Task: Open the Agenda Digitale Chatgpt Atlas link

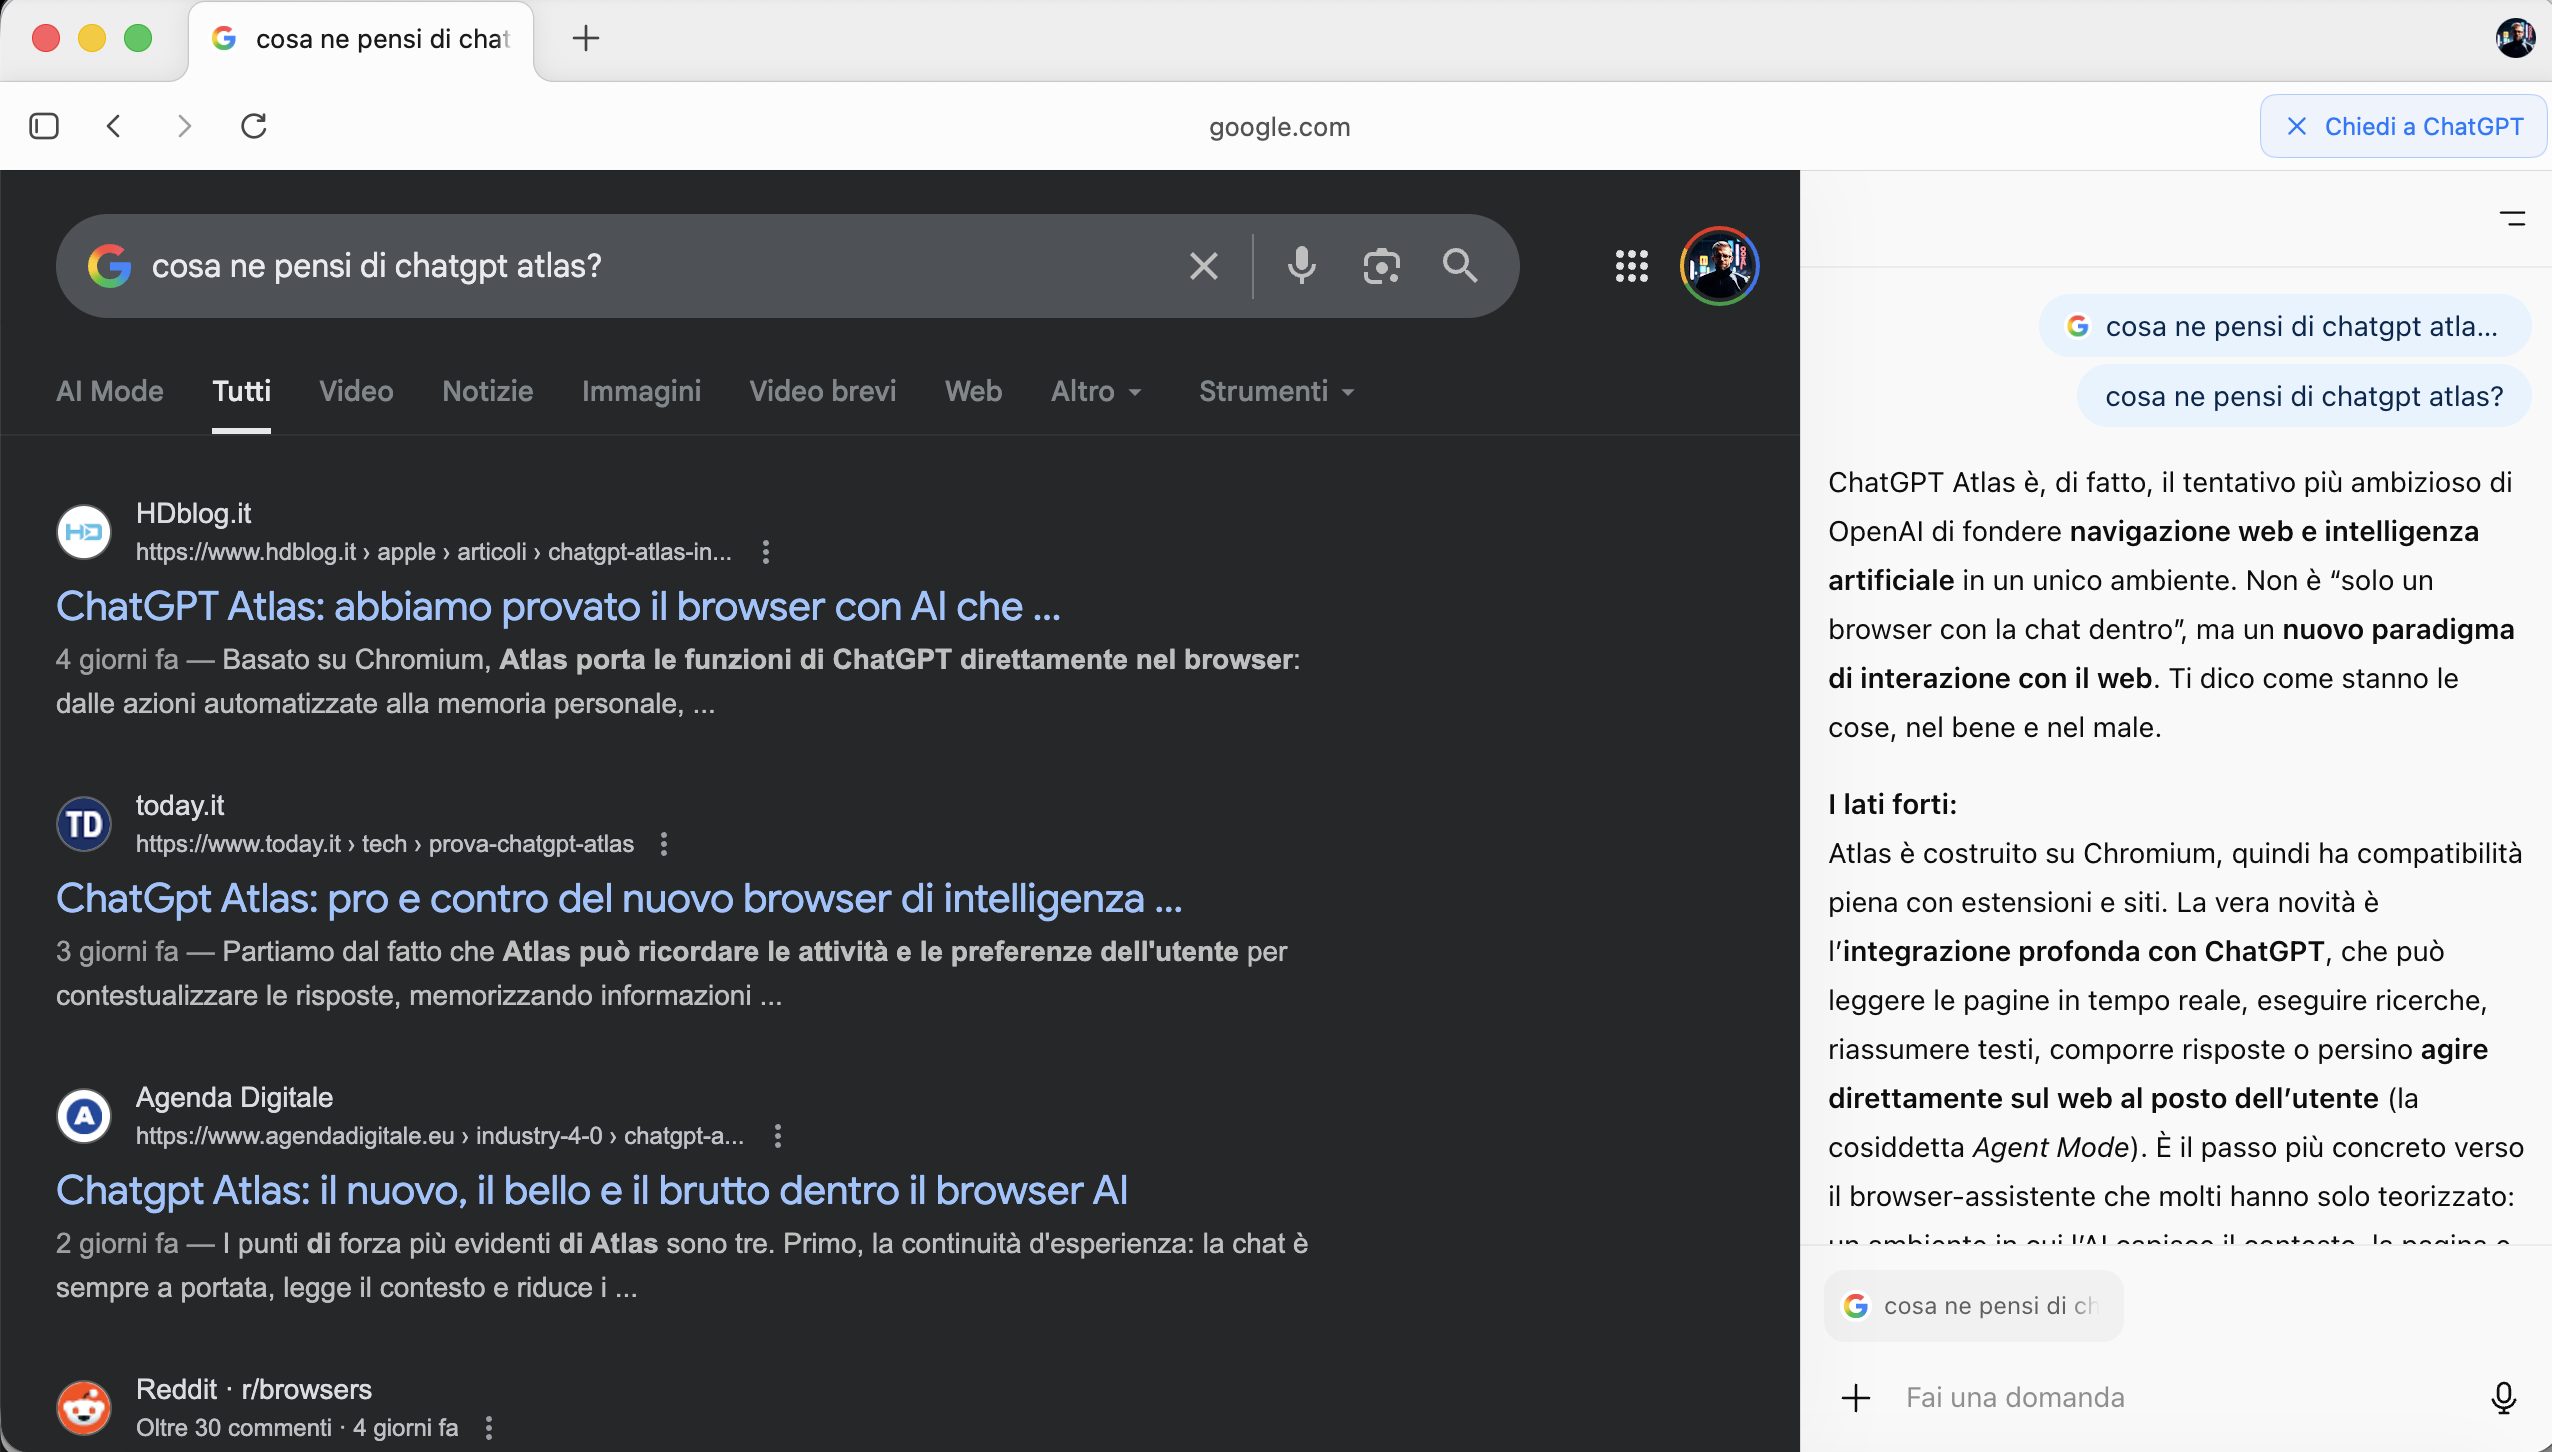Action: coord(591,1190)
